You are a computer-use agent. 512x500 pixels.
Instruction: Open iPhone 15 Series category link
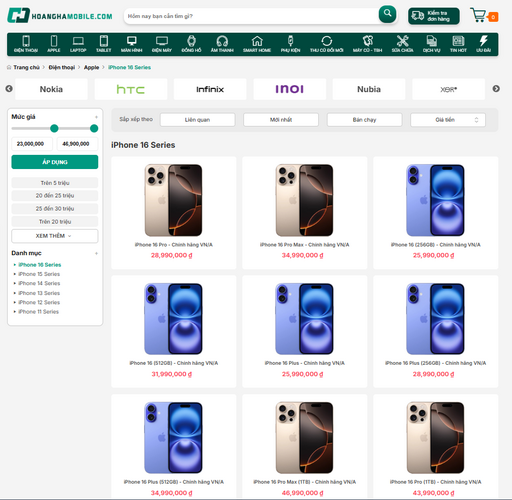[39, 274]
